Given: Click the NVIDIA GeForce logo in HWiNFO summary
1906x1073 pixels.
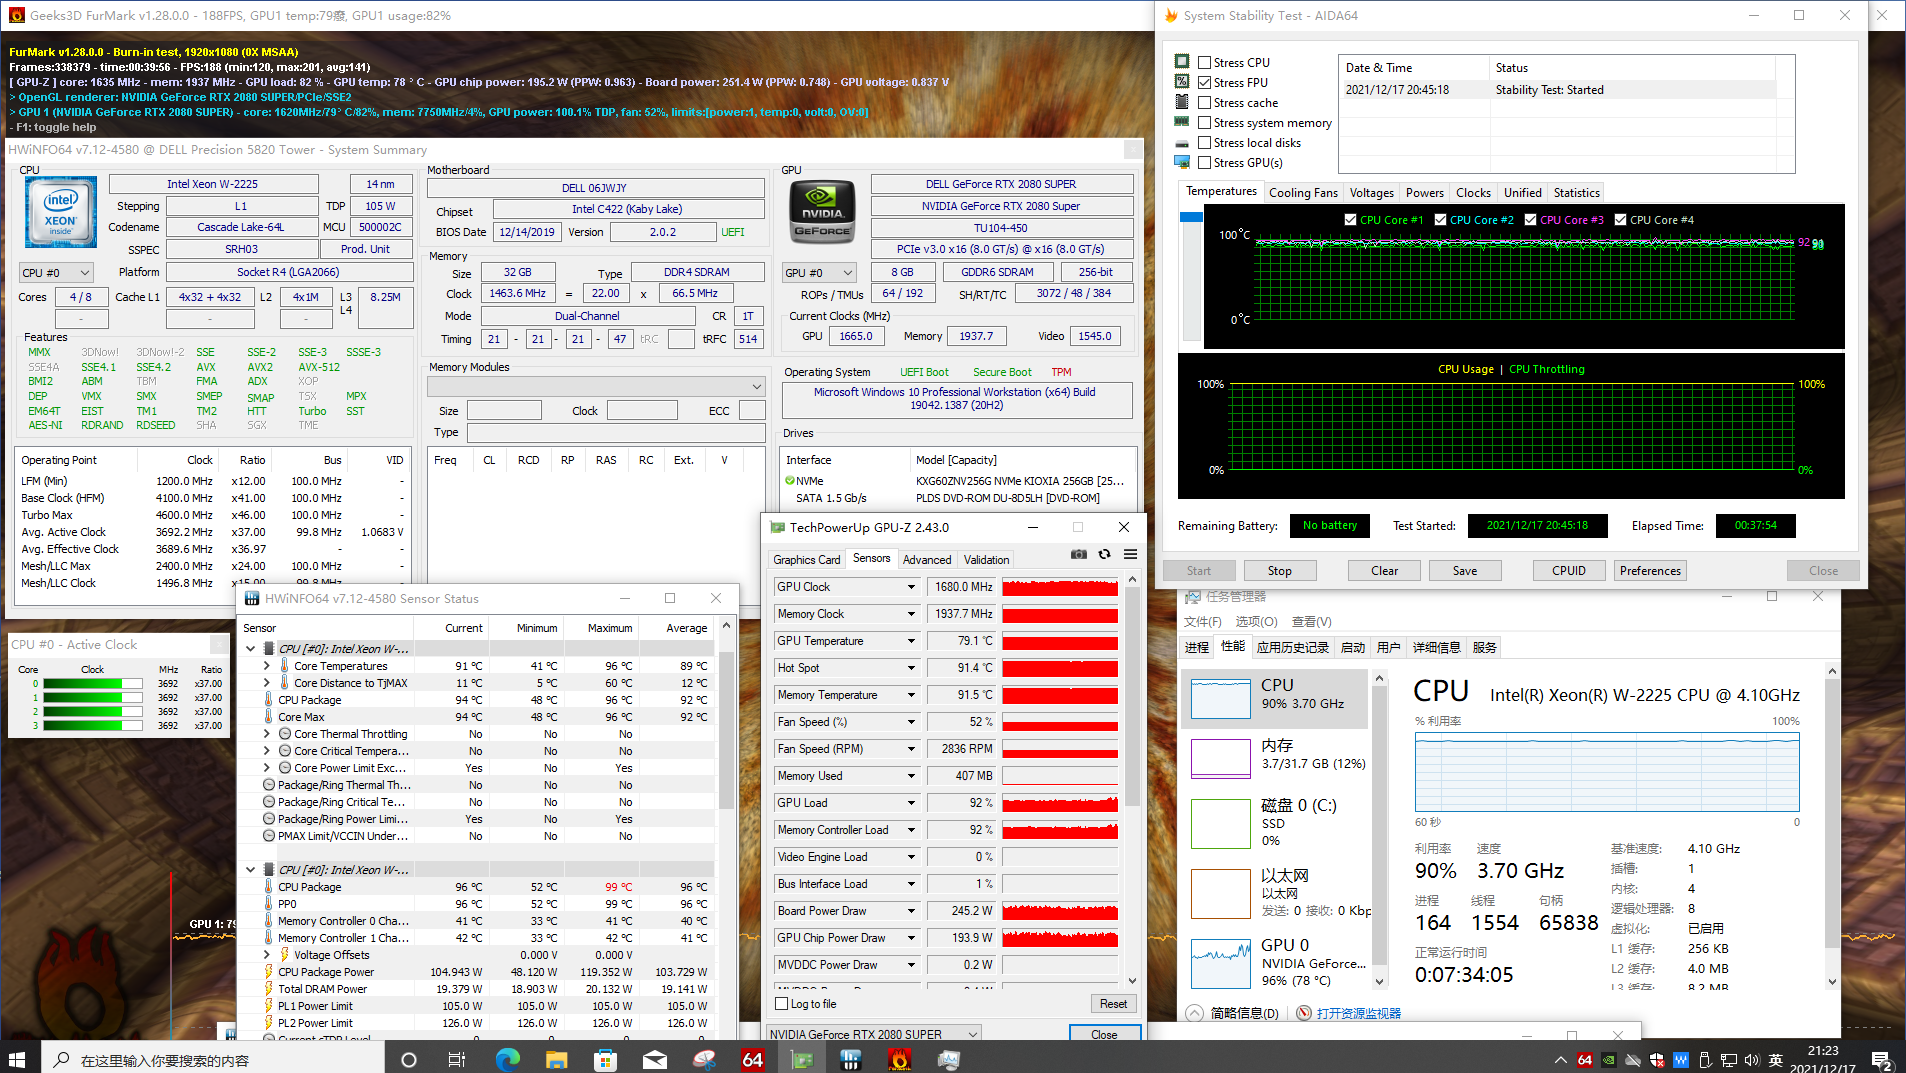Looking at the screenshot, I should (822, 212).
